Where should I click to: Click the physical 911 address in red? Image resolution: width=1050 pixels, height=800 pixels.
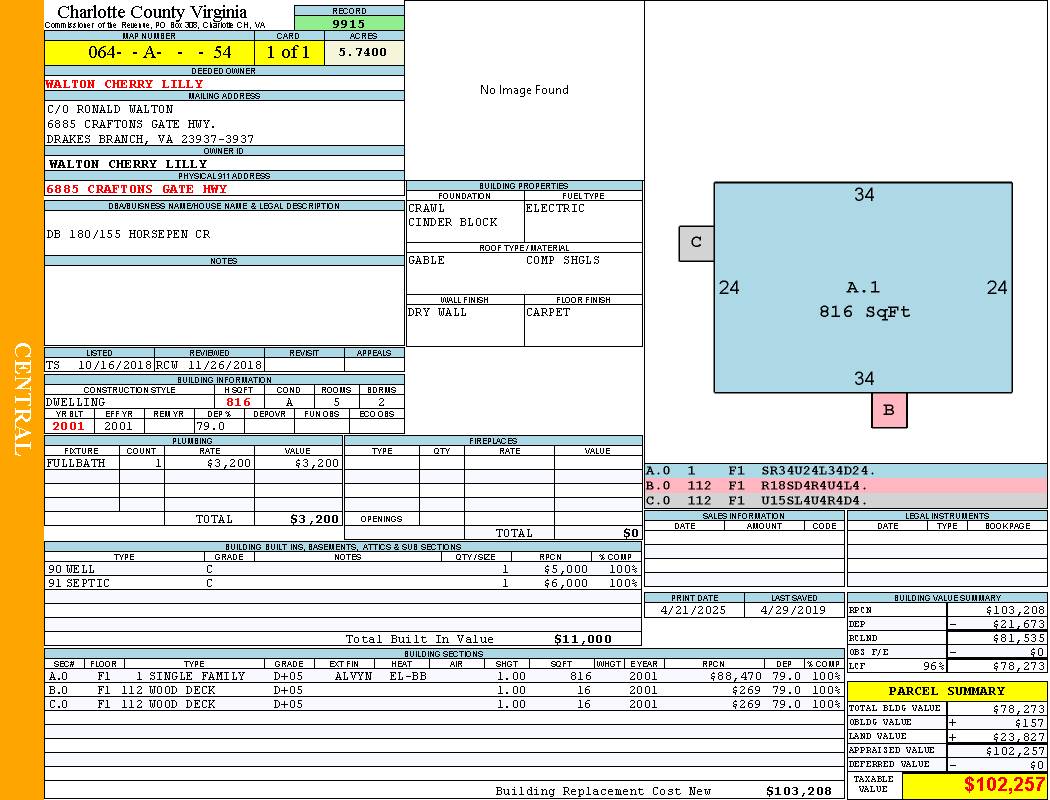coord(136,189)
